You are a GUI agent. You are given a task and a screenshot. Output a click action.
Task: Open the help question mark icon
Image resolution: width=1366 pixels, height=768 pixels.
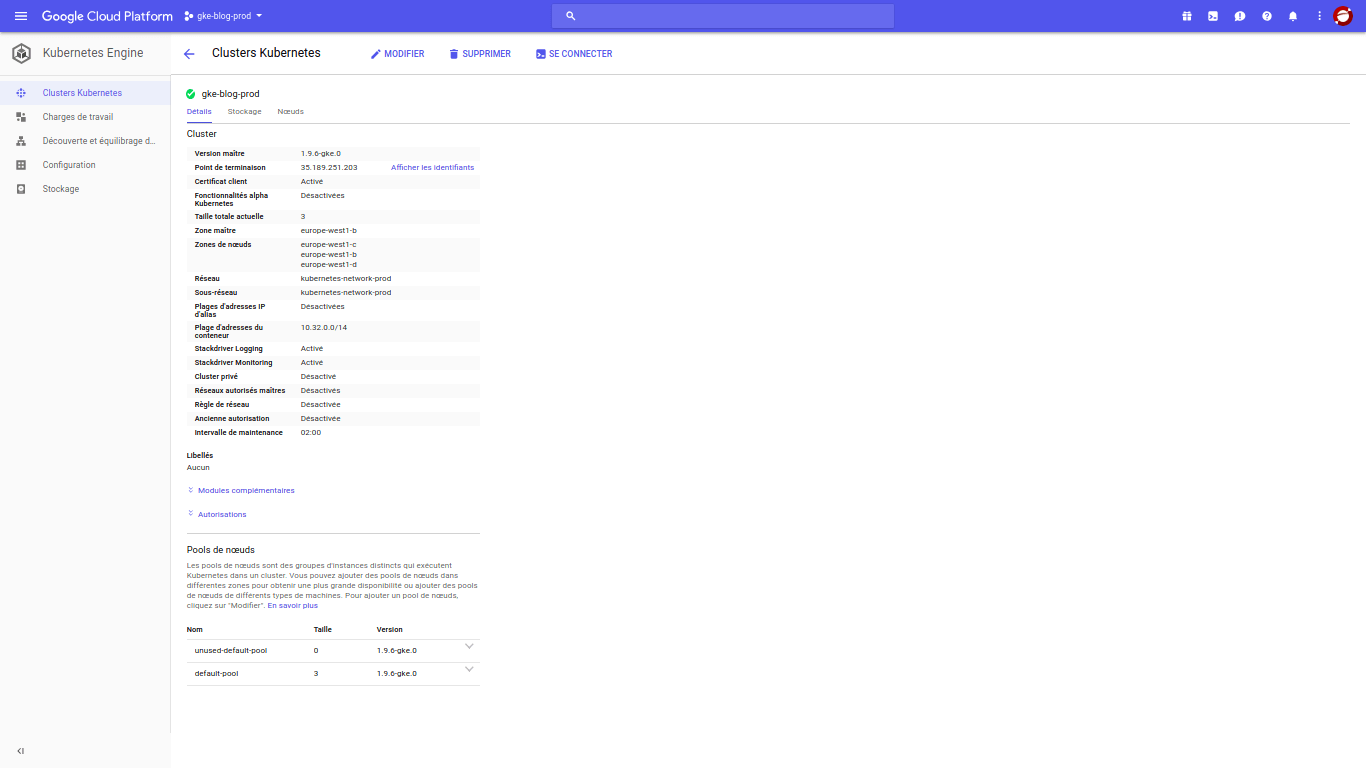pos(1267,16)
